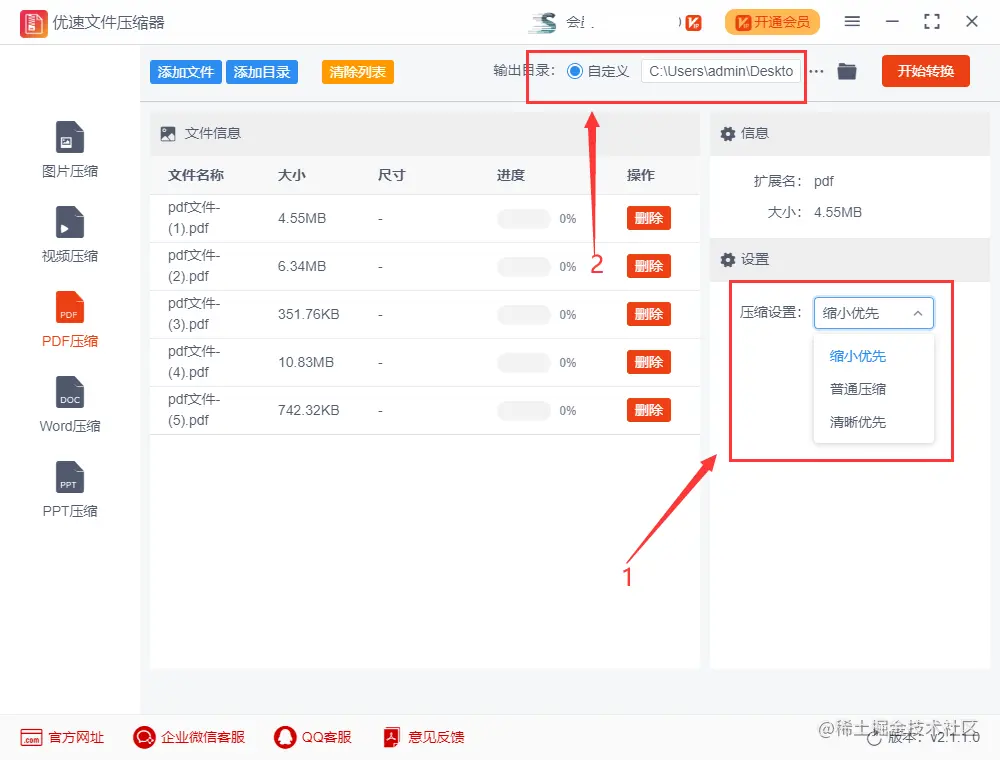Open 企业微信客服 support

click(189, 737)
